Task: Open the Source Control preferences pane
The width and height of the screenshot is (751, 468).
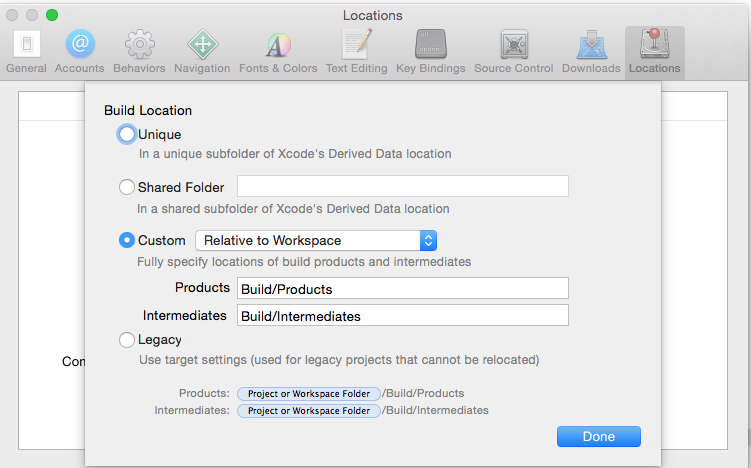Action: tap(514, 52)
